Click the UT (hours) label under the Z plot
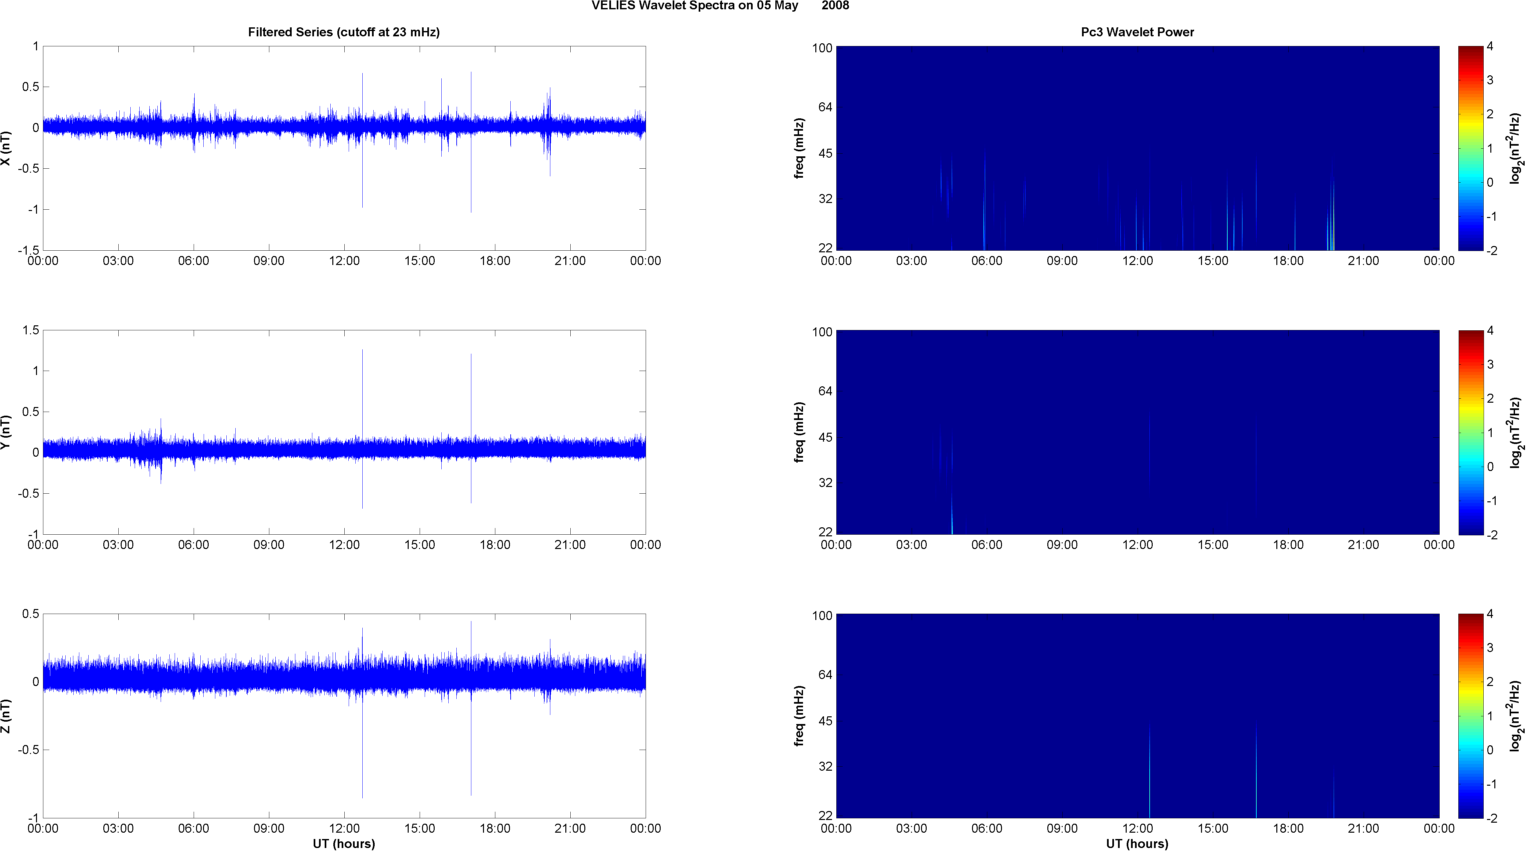This screenshot has height=851, width=1526. click(x=344, y=844)
